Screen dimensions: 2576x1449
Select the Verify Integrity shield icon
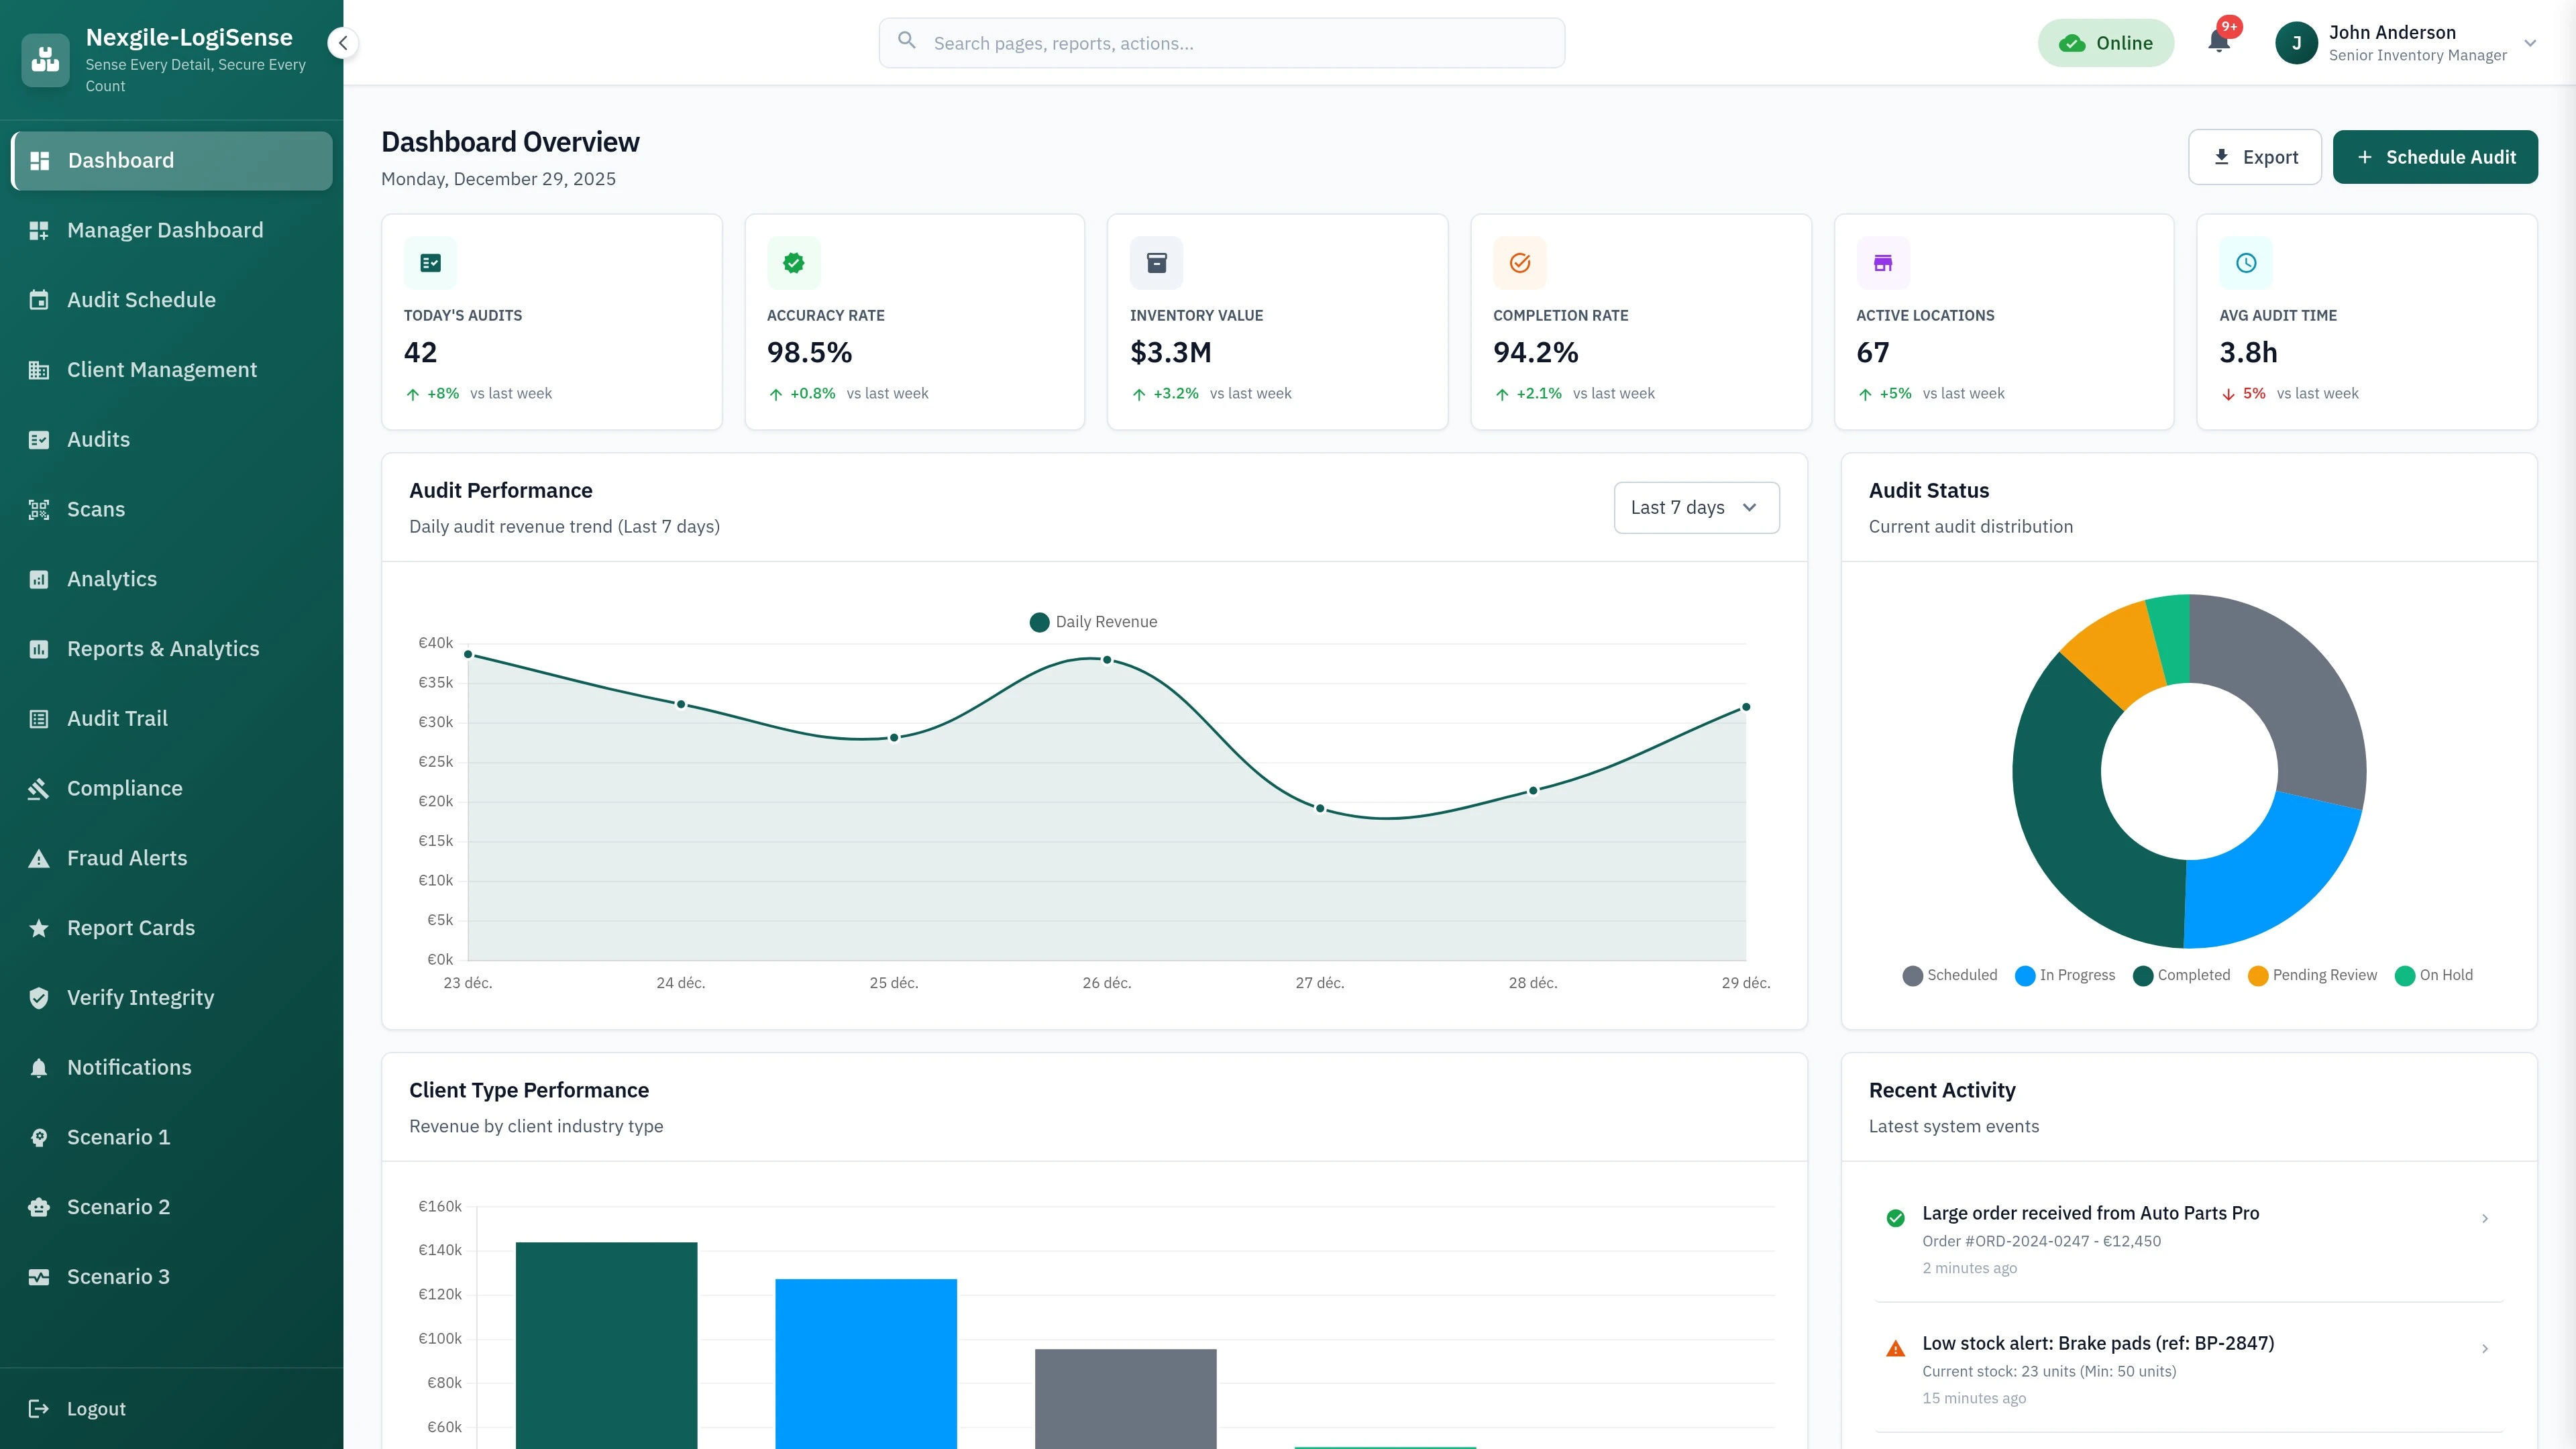tap(39, 997)
